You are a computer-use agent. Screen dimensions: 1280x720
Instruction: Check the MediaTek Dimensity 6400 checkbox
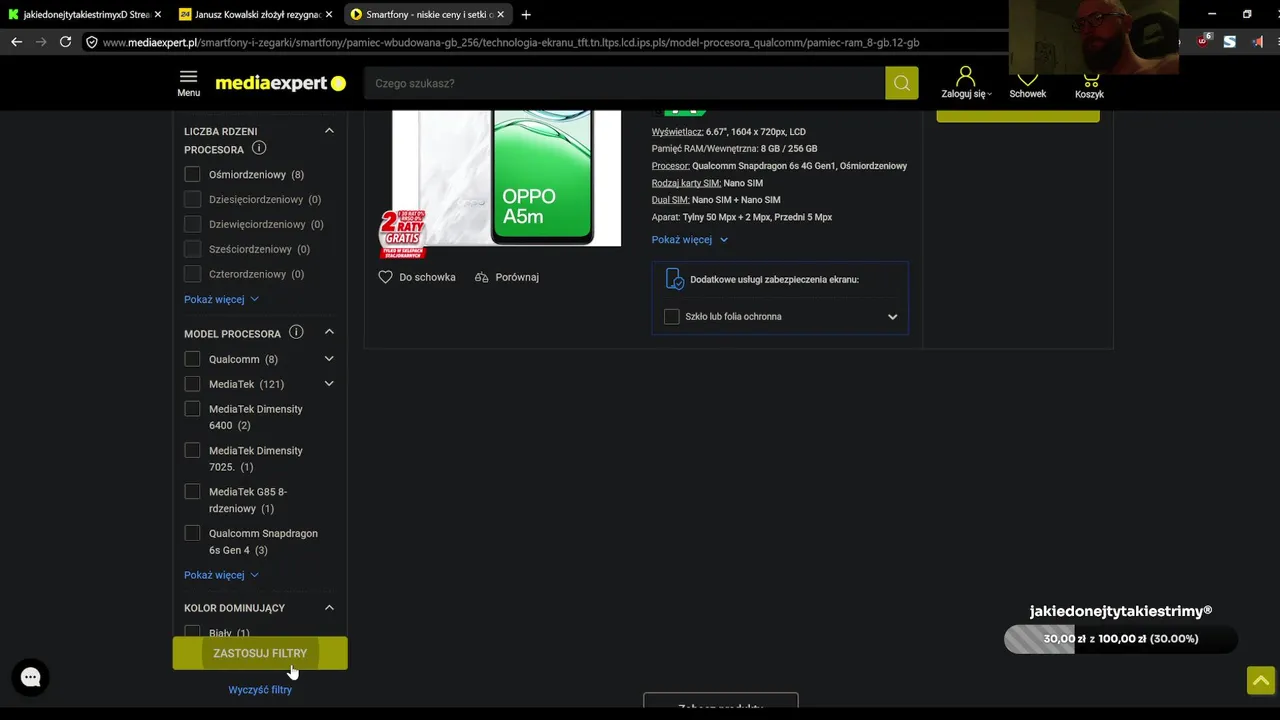(x=192, y=409)
